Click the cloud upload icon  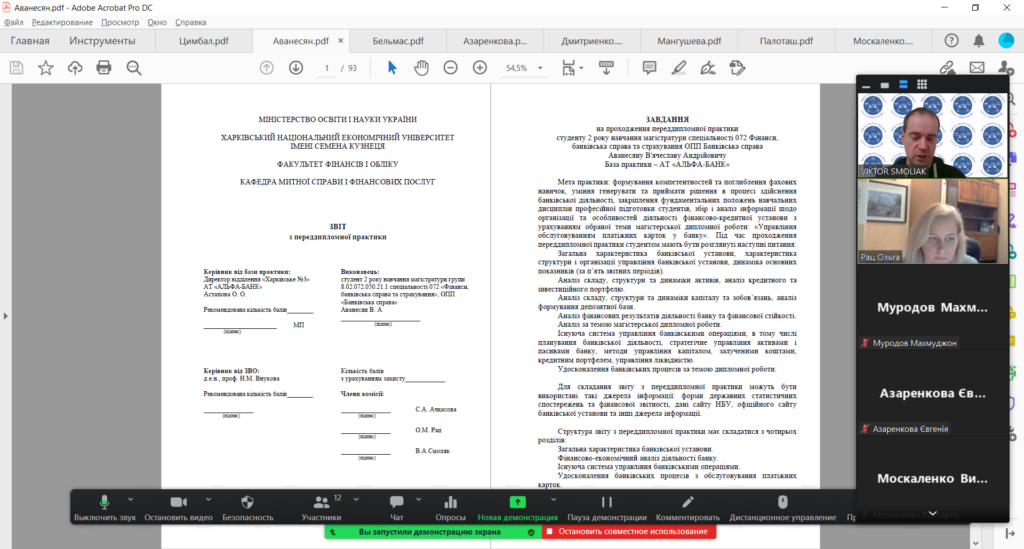click(75, 68)
